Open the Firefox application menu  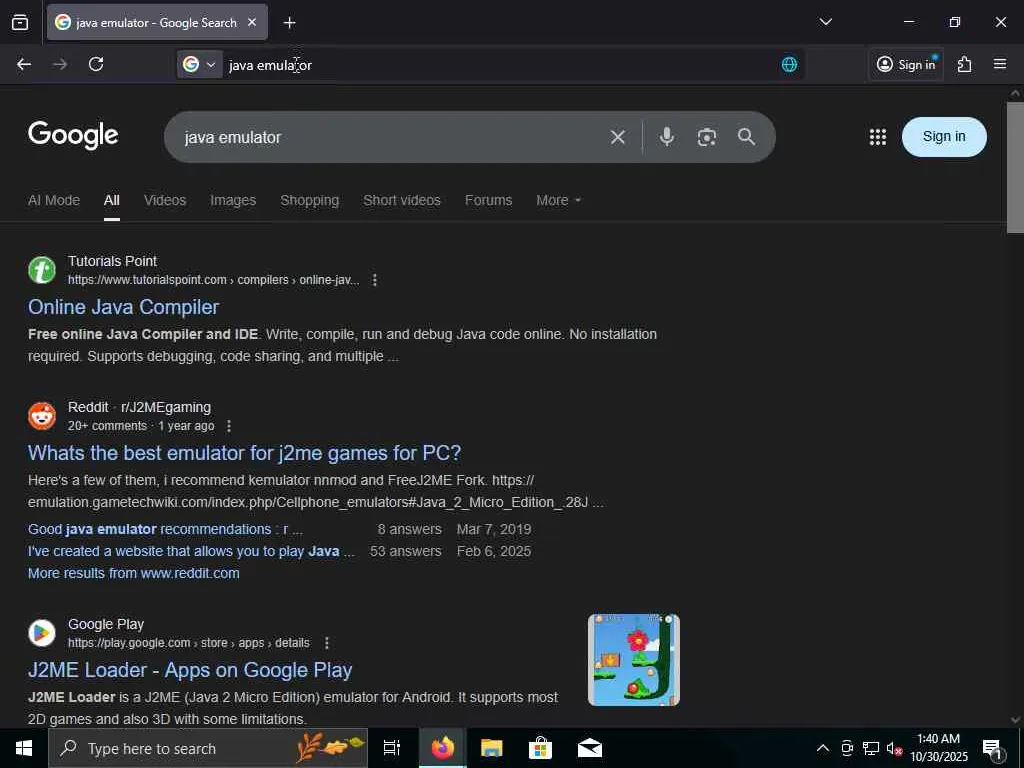pyautogui.click(x=1000, y=64)
